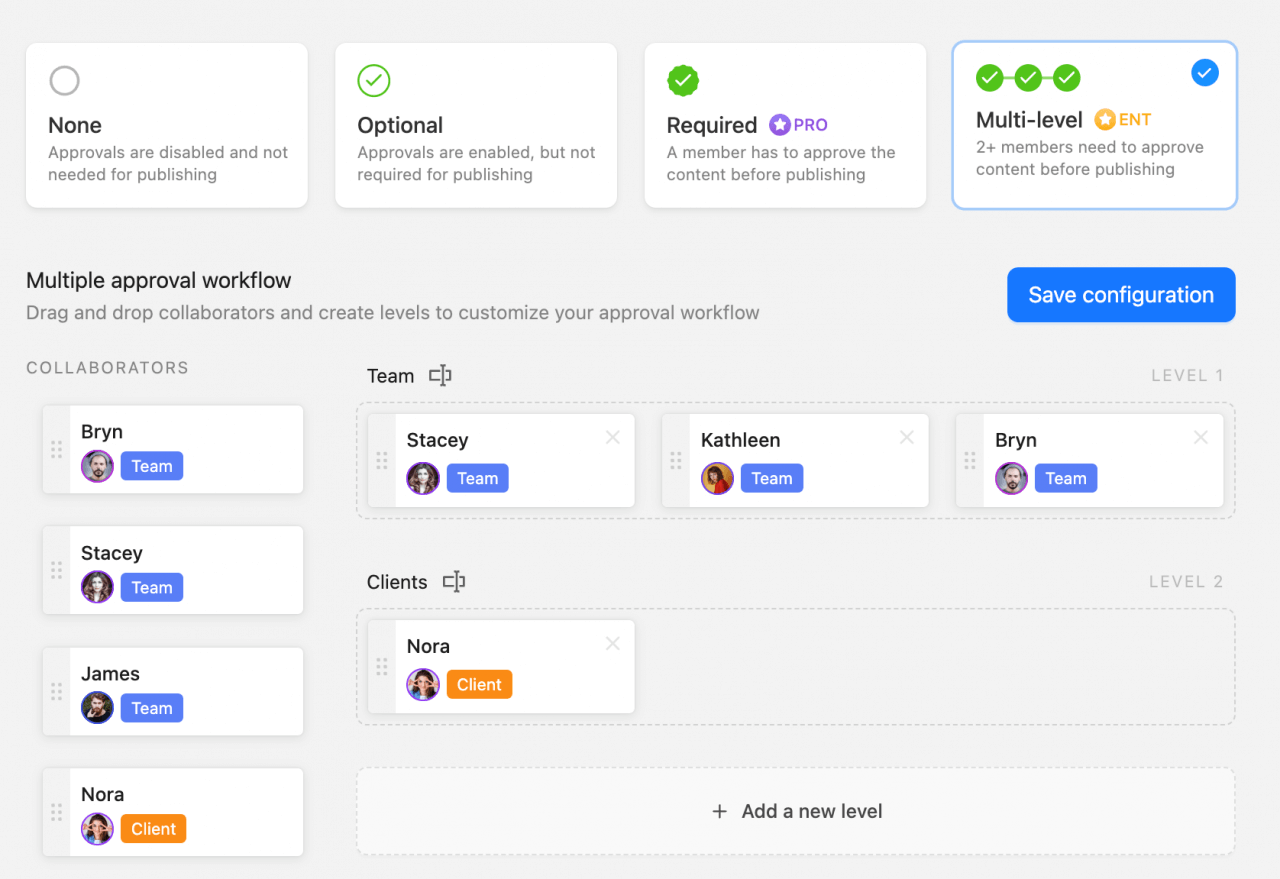Click the ENT badge on Multi-level option
Viewport: 1280px width, 879px height.
(x=1123, y=119)
